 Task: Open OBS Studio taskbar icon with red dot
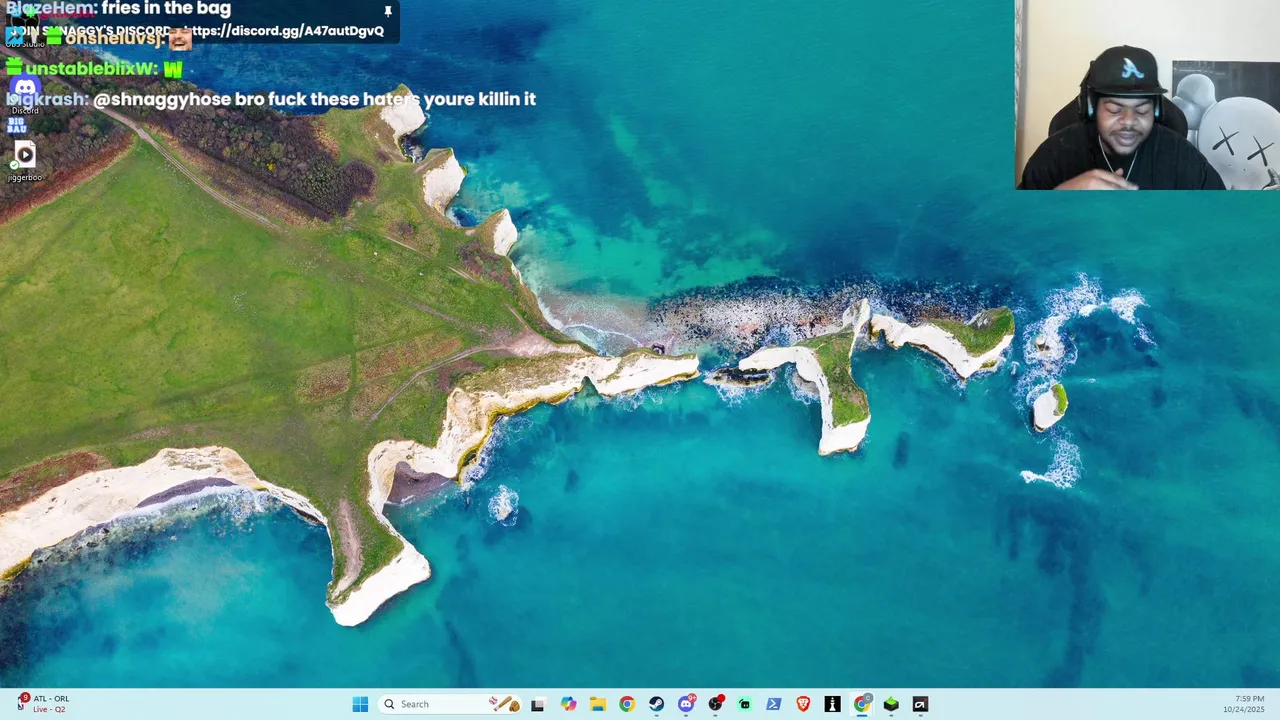(x=715, y=704)
